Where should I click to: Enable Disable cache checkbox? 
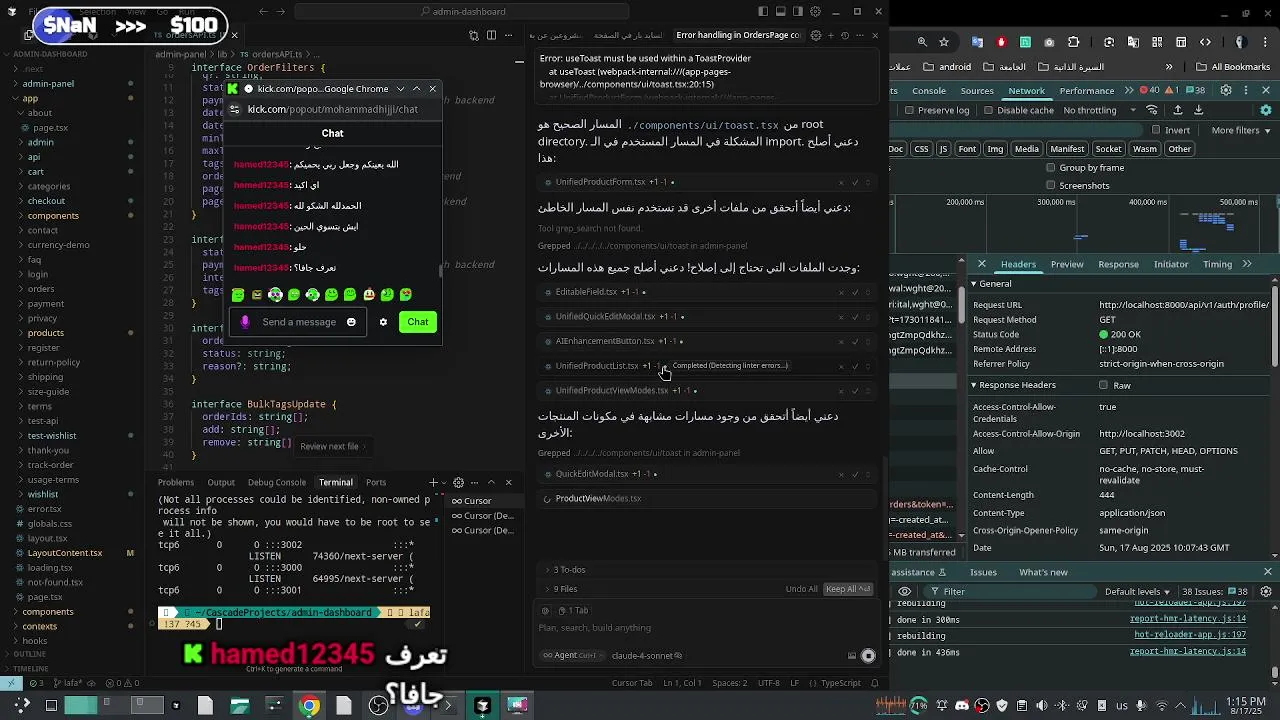point(988,110)
